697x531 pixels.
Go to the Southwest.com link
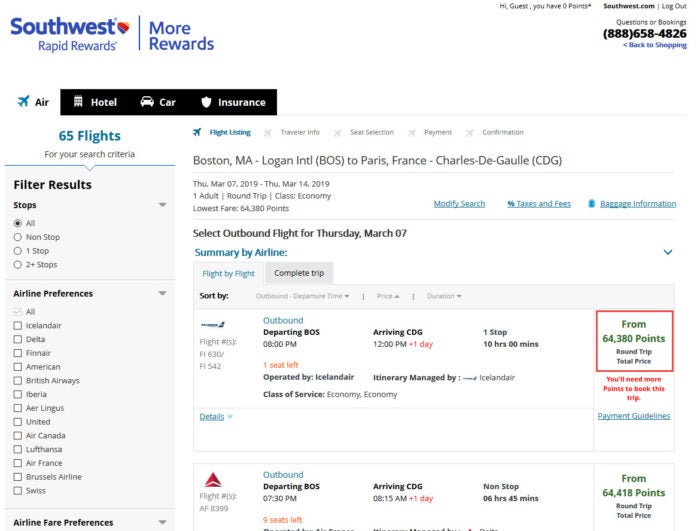click(629, 6)
